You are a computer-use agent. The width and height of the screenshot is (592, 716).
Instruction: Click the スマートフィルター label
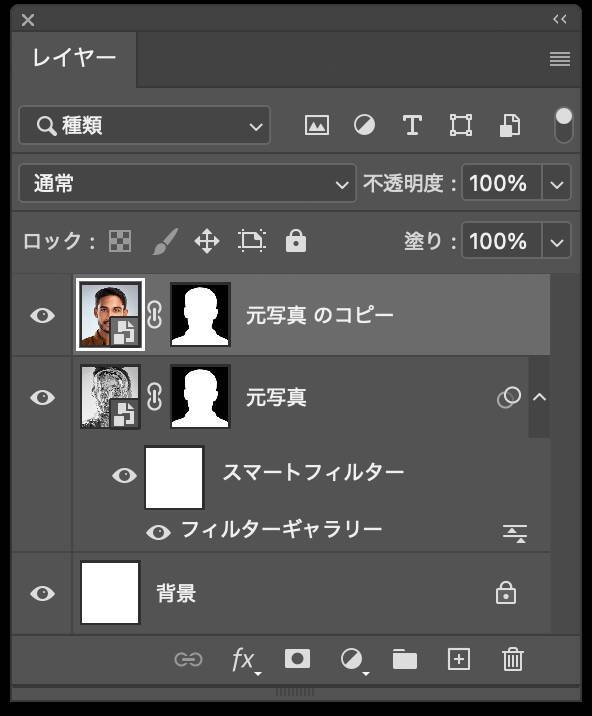313,472
